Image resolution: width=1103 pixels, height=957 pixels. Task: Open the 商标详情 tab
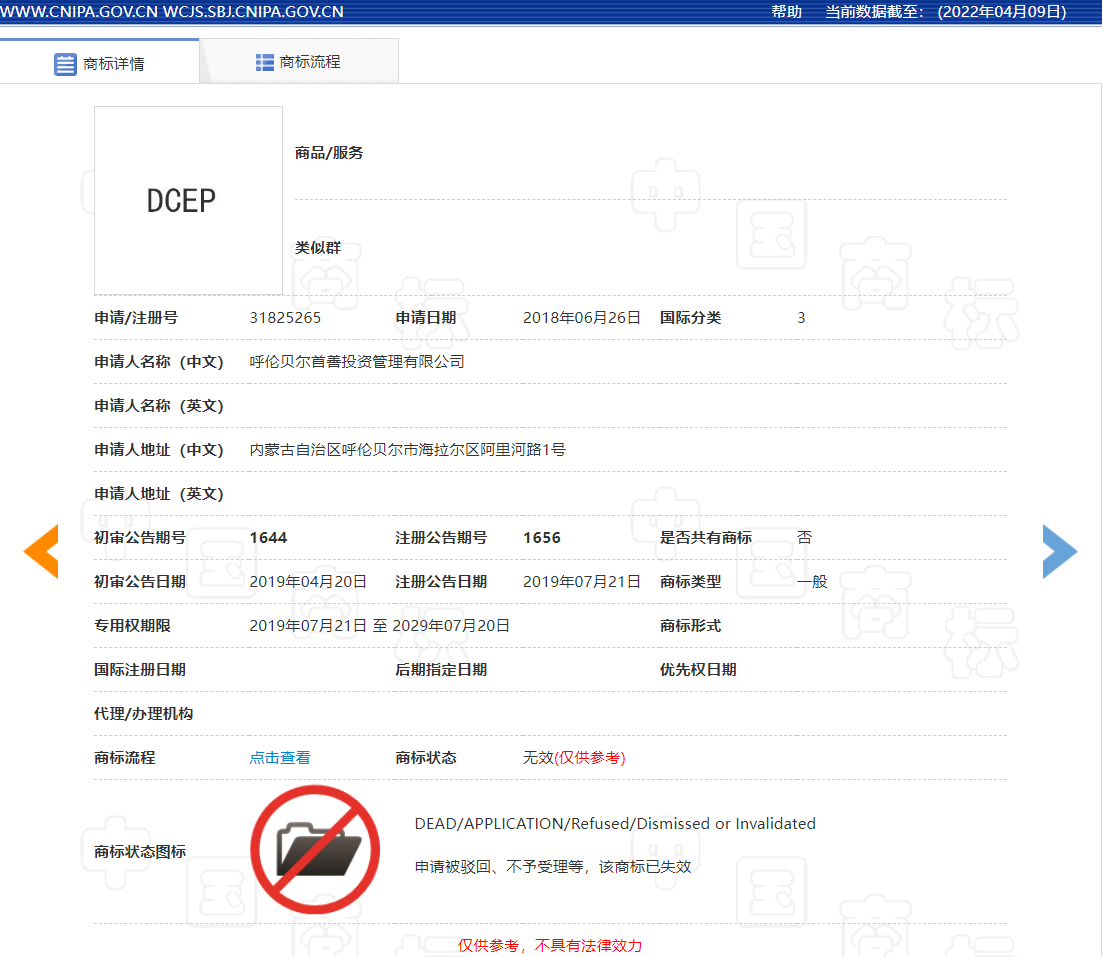[99, 63]
